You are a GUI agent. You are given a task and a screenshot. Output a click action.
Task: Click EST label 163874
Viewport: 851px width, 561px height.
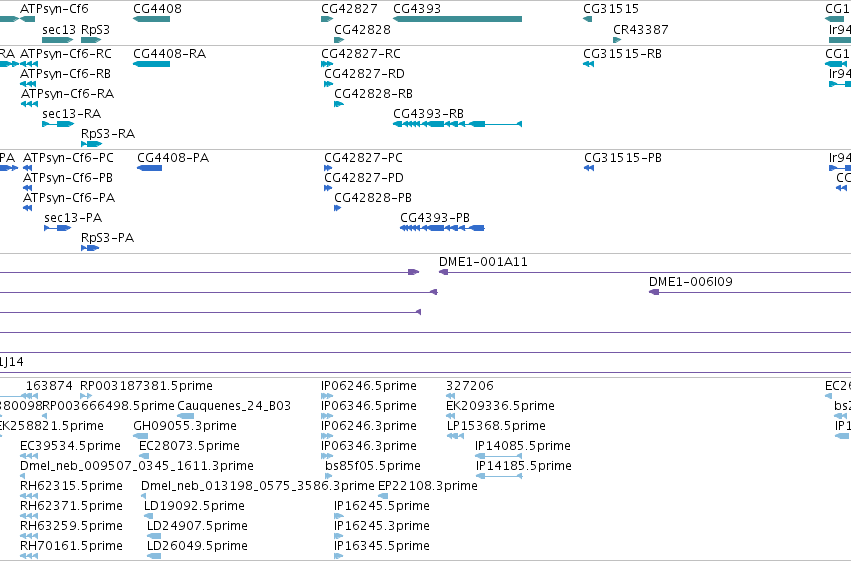(x=49, y=386)
